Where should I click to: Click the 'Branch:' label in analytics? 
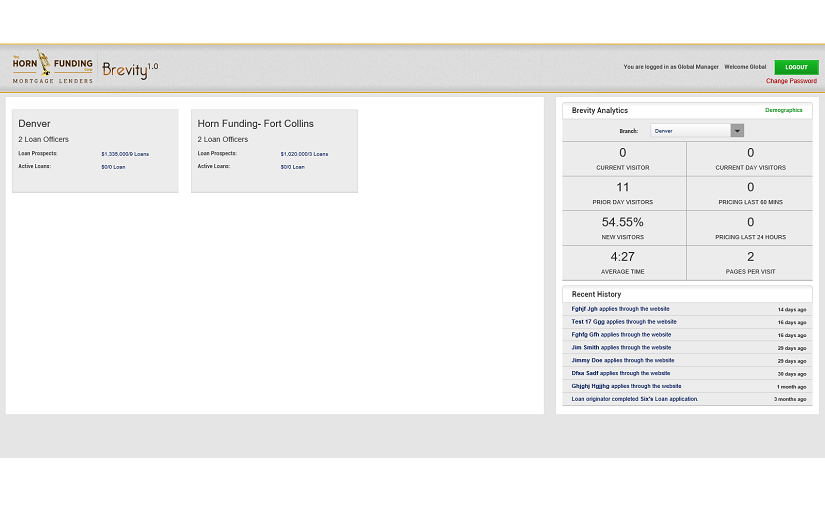(x=628, y=131)
